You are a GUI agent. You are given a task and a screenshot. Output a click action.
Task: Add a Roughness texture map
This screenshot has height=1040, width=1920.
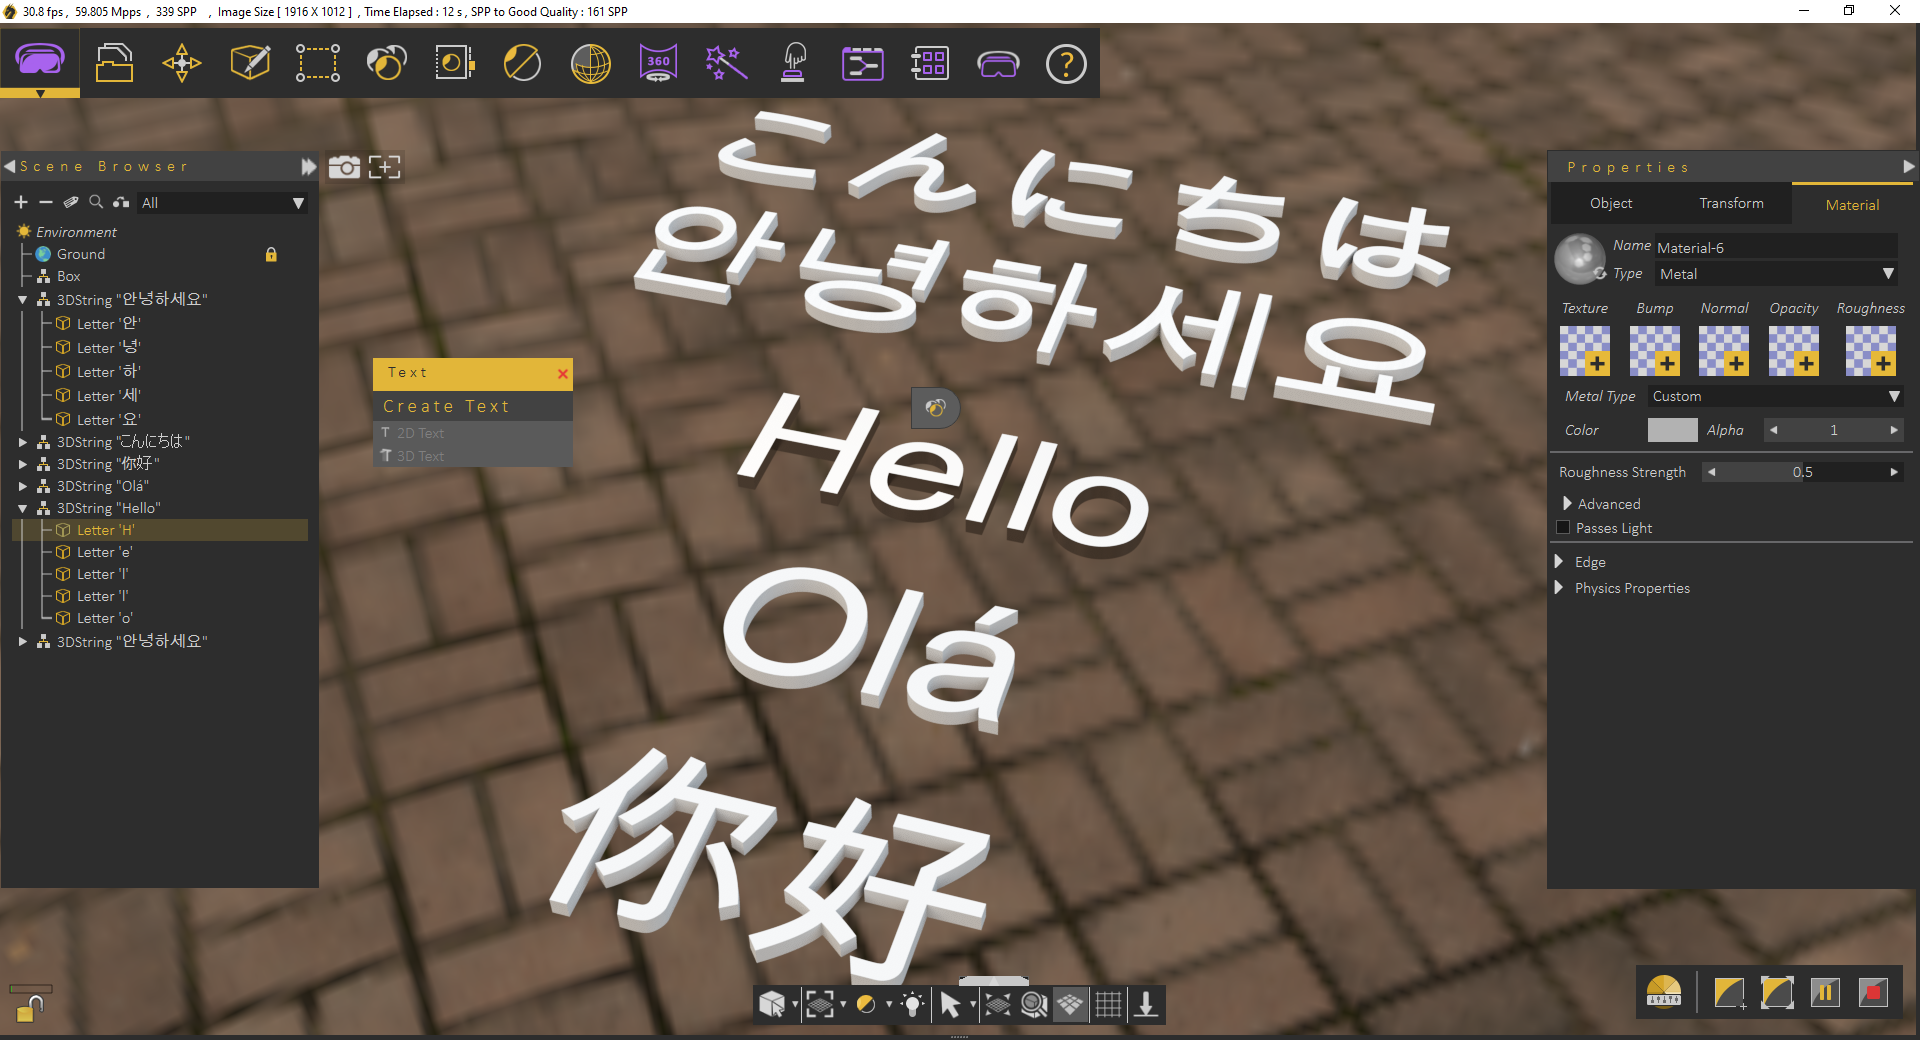pos(1869,350)
